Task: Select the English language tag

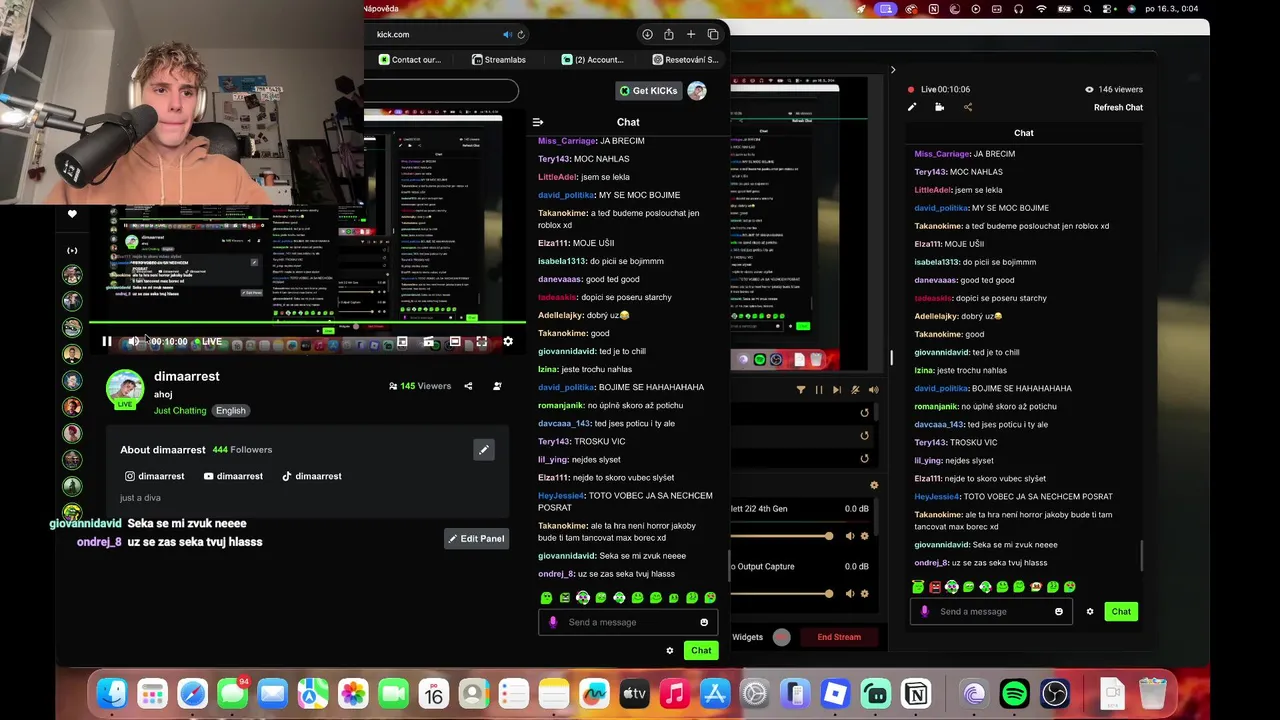Action: [230, 411]
